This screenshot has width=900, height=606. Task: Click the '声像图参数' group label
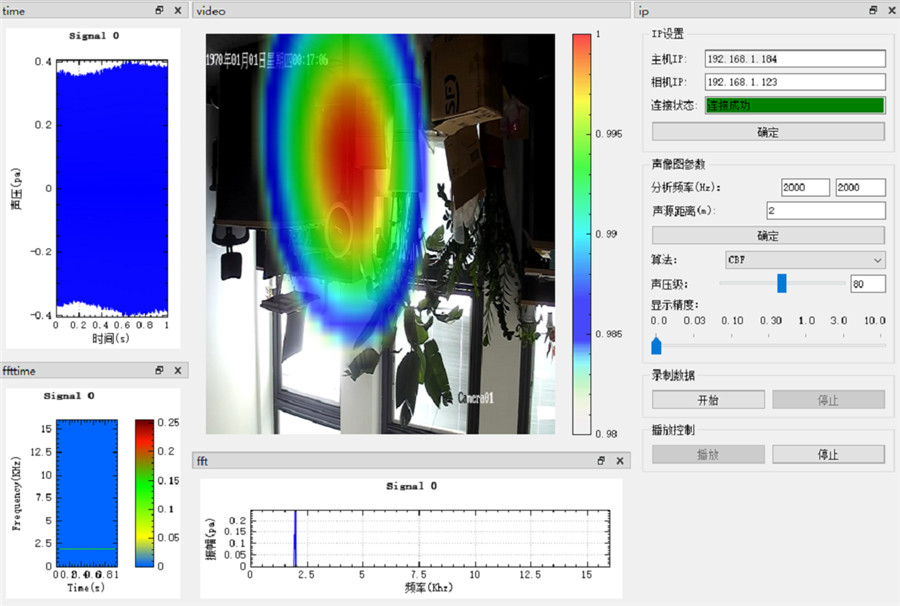(x=678, y=164)
